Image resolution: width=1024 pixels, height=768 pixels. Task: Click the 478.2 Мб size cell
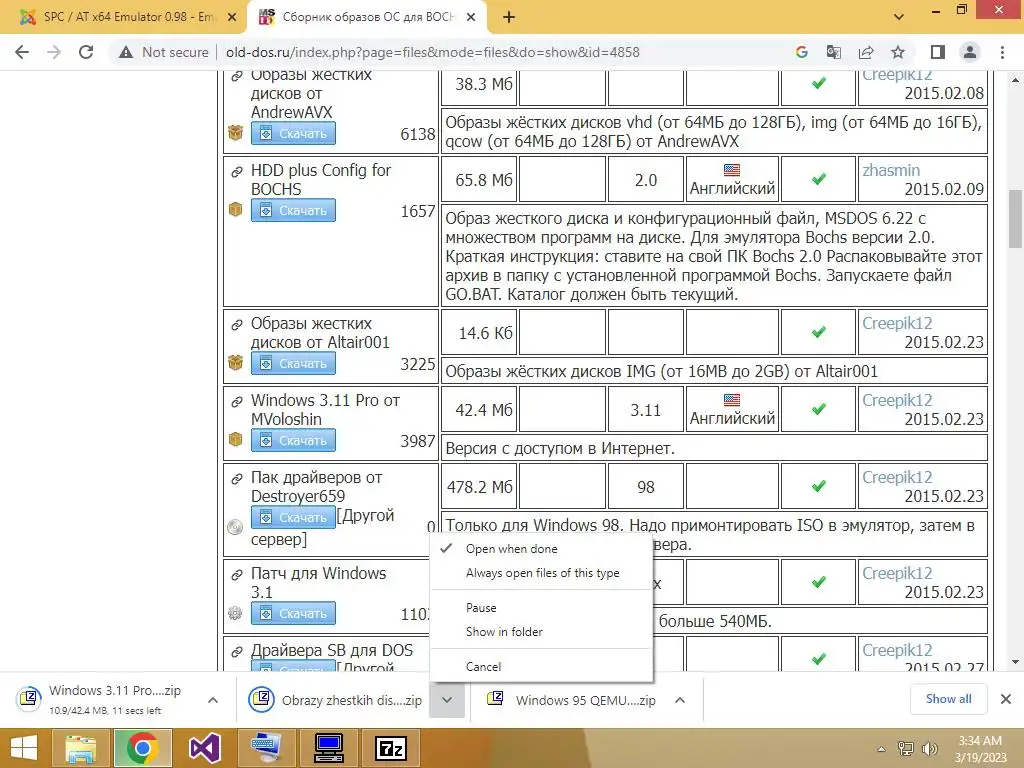coord(480,487)
